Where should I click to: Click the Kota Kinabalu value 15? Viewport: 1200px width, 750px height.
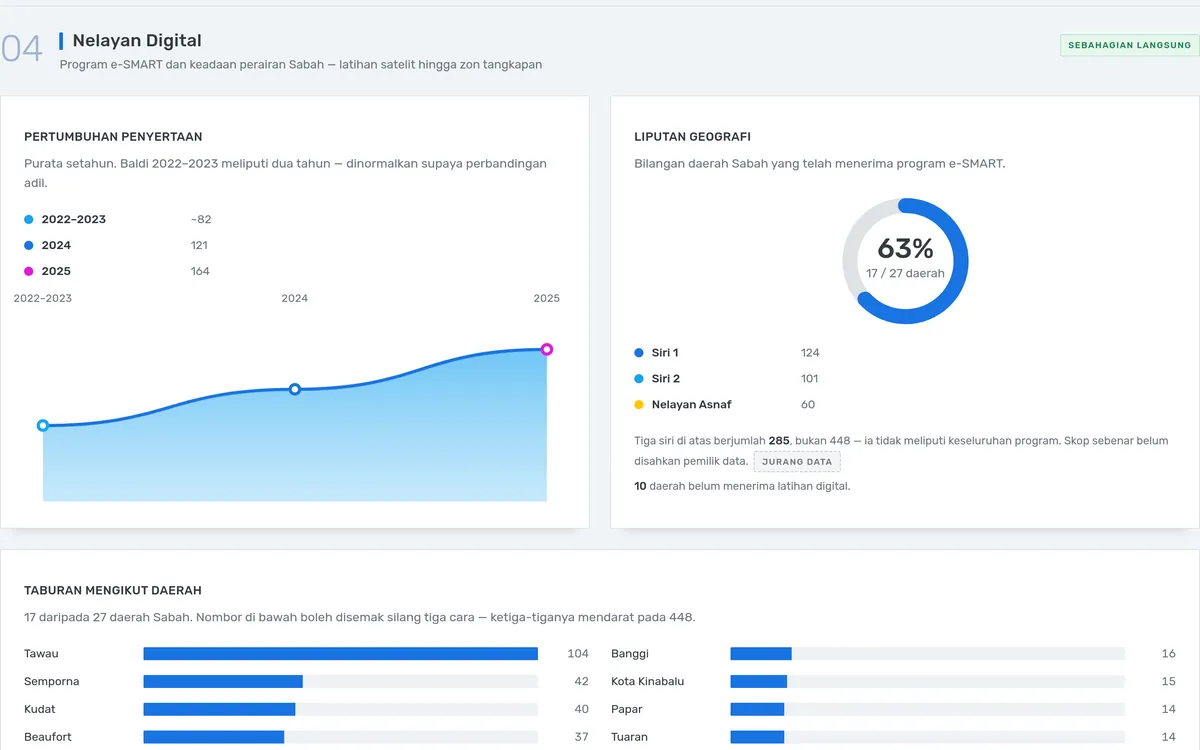(x=1169, y=682)
